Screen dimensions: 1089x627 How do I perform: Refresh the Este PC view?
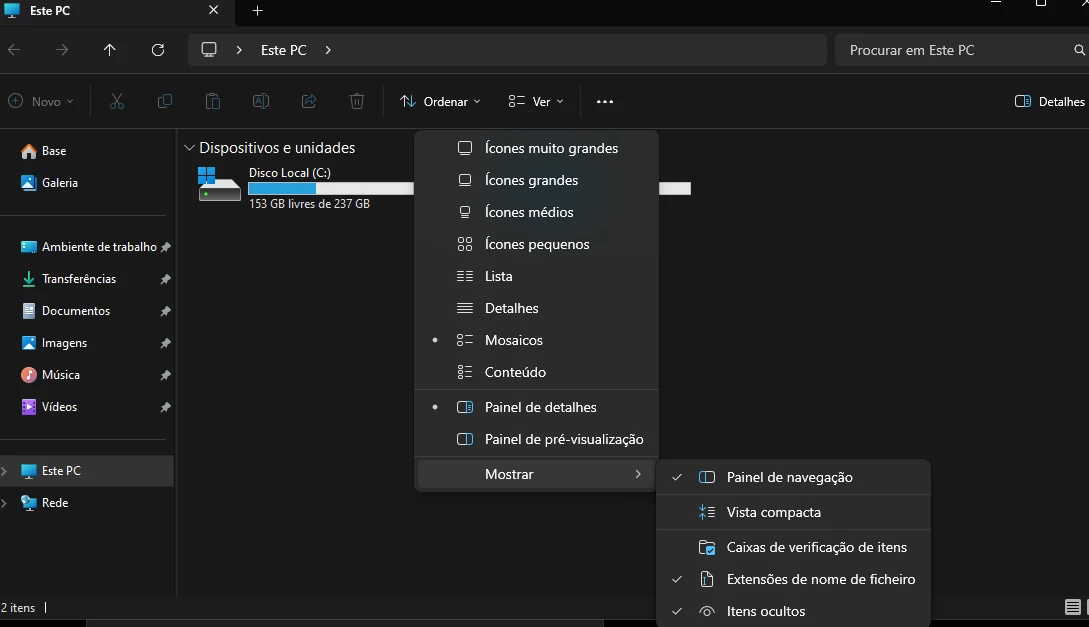coord(158,50)
